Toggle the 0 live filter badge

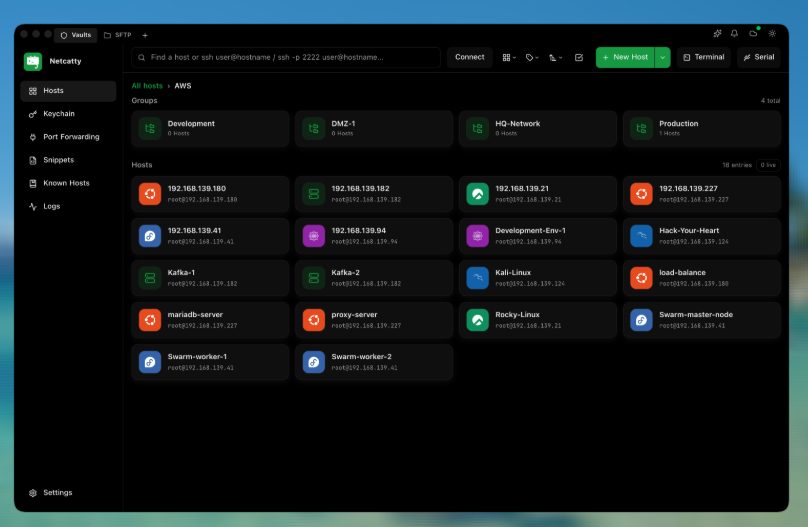click(x=768, y=165)
